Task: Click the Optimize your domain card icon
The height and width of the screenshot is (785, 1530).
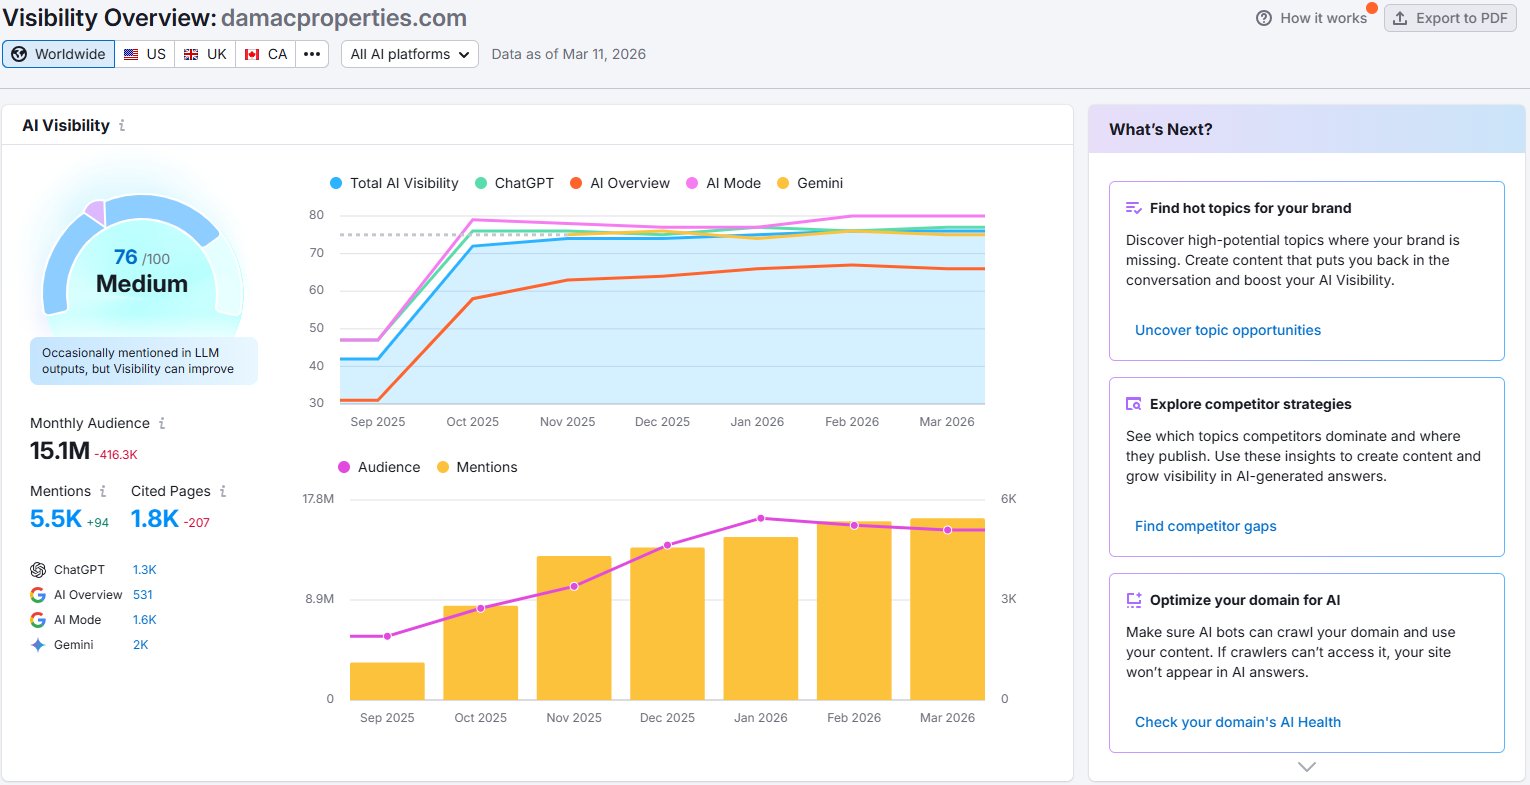Action: (x=1134, y=600)
